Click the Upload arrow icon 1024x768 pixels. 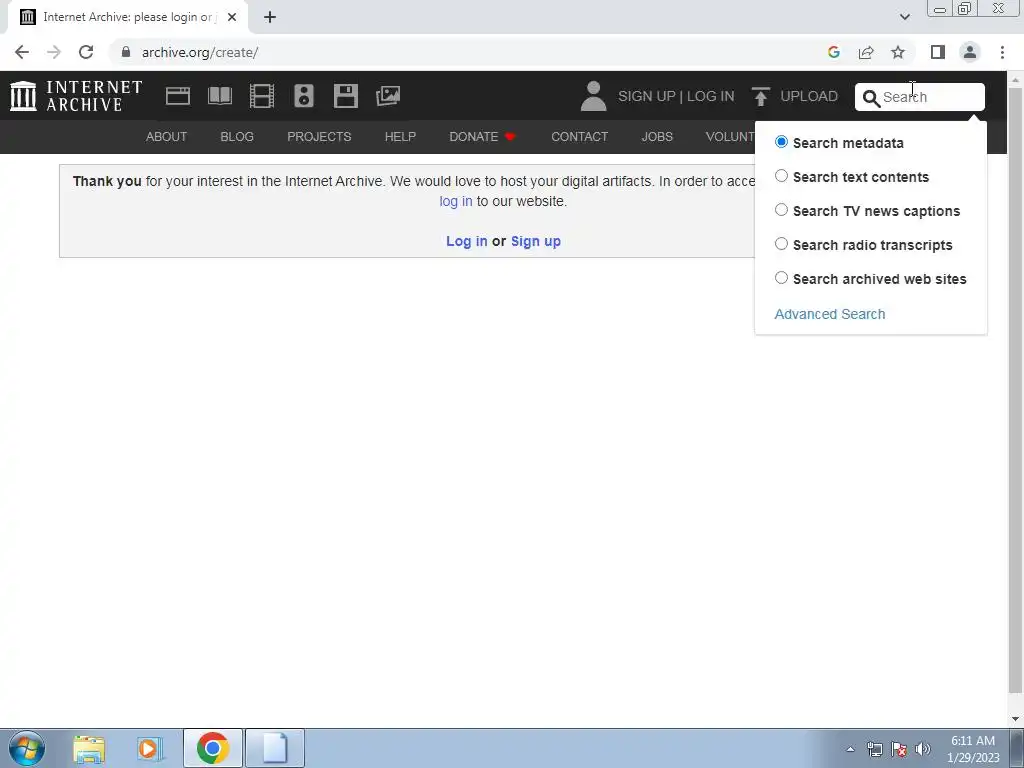(760, 96)
